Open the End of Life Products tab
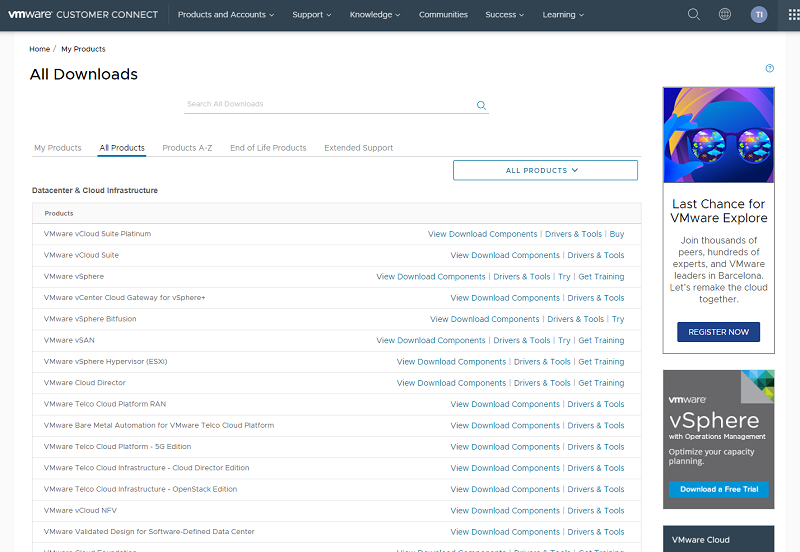This screenshot has height=552, width=800. pyautogui.click(x=268, y=148)
